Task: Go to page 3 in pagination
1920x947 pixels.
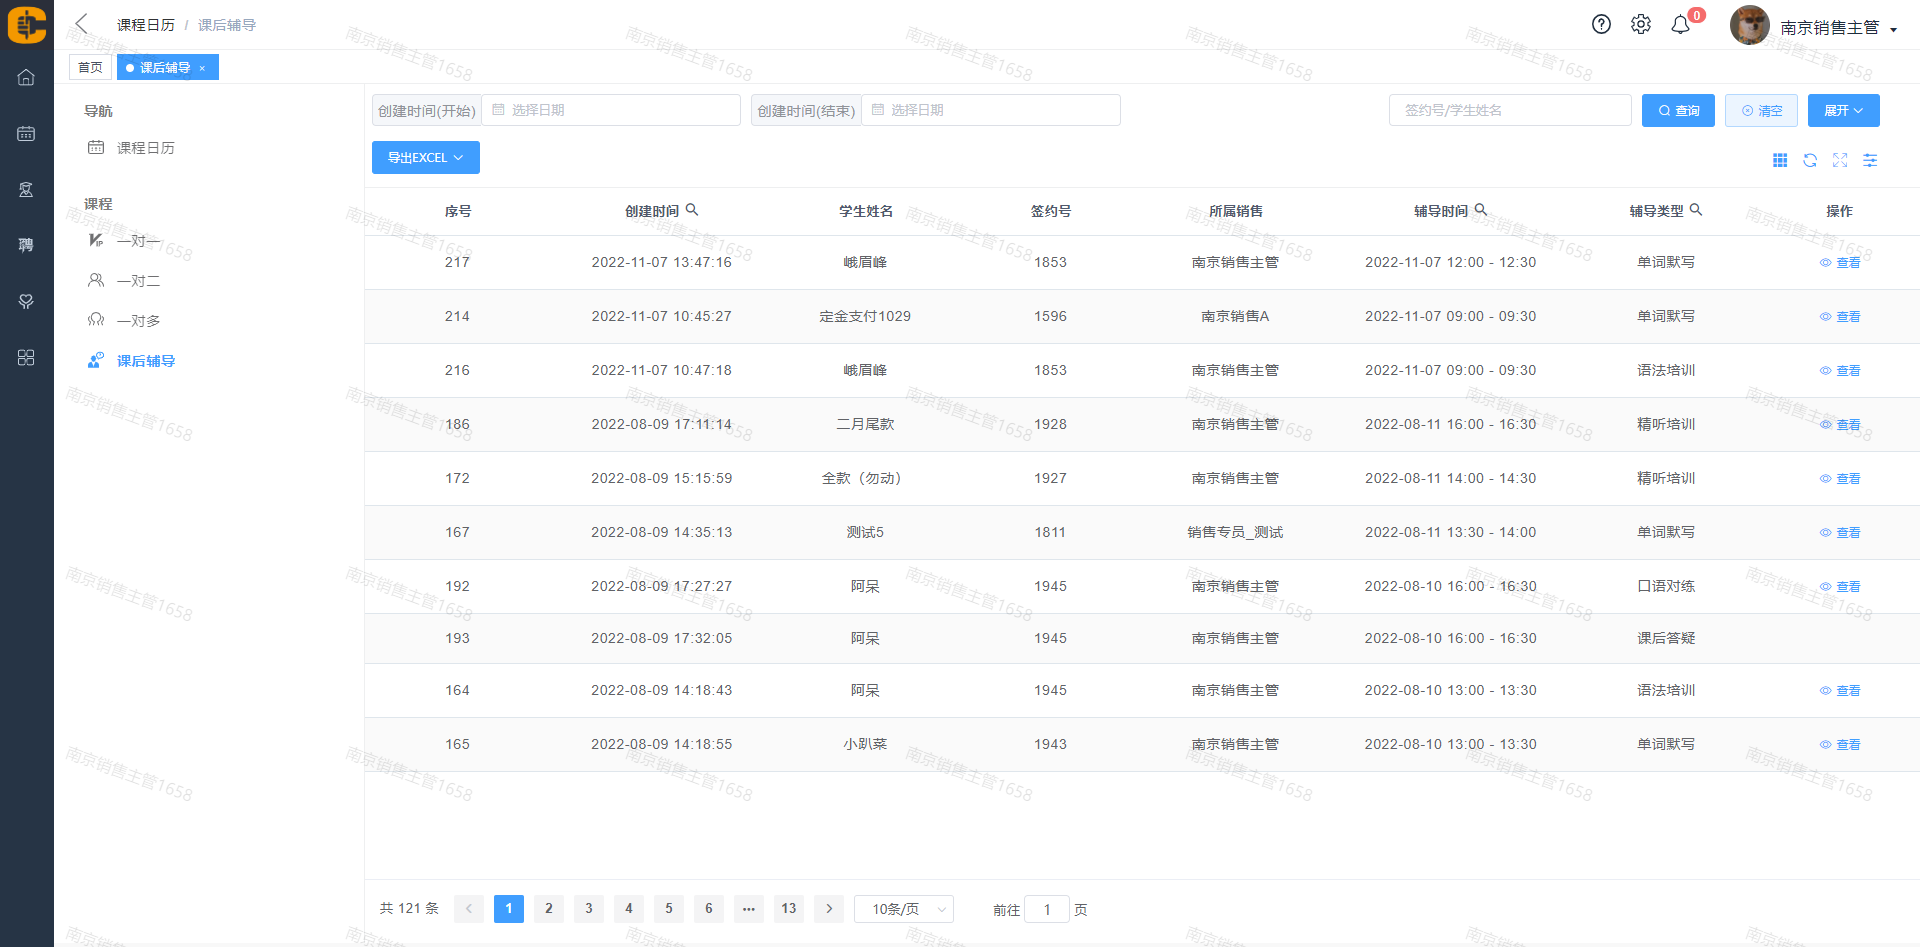Action: tap(589, 909)
